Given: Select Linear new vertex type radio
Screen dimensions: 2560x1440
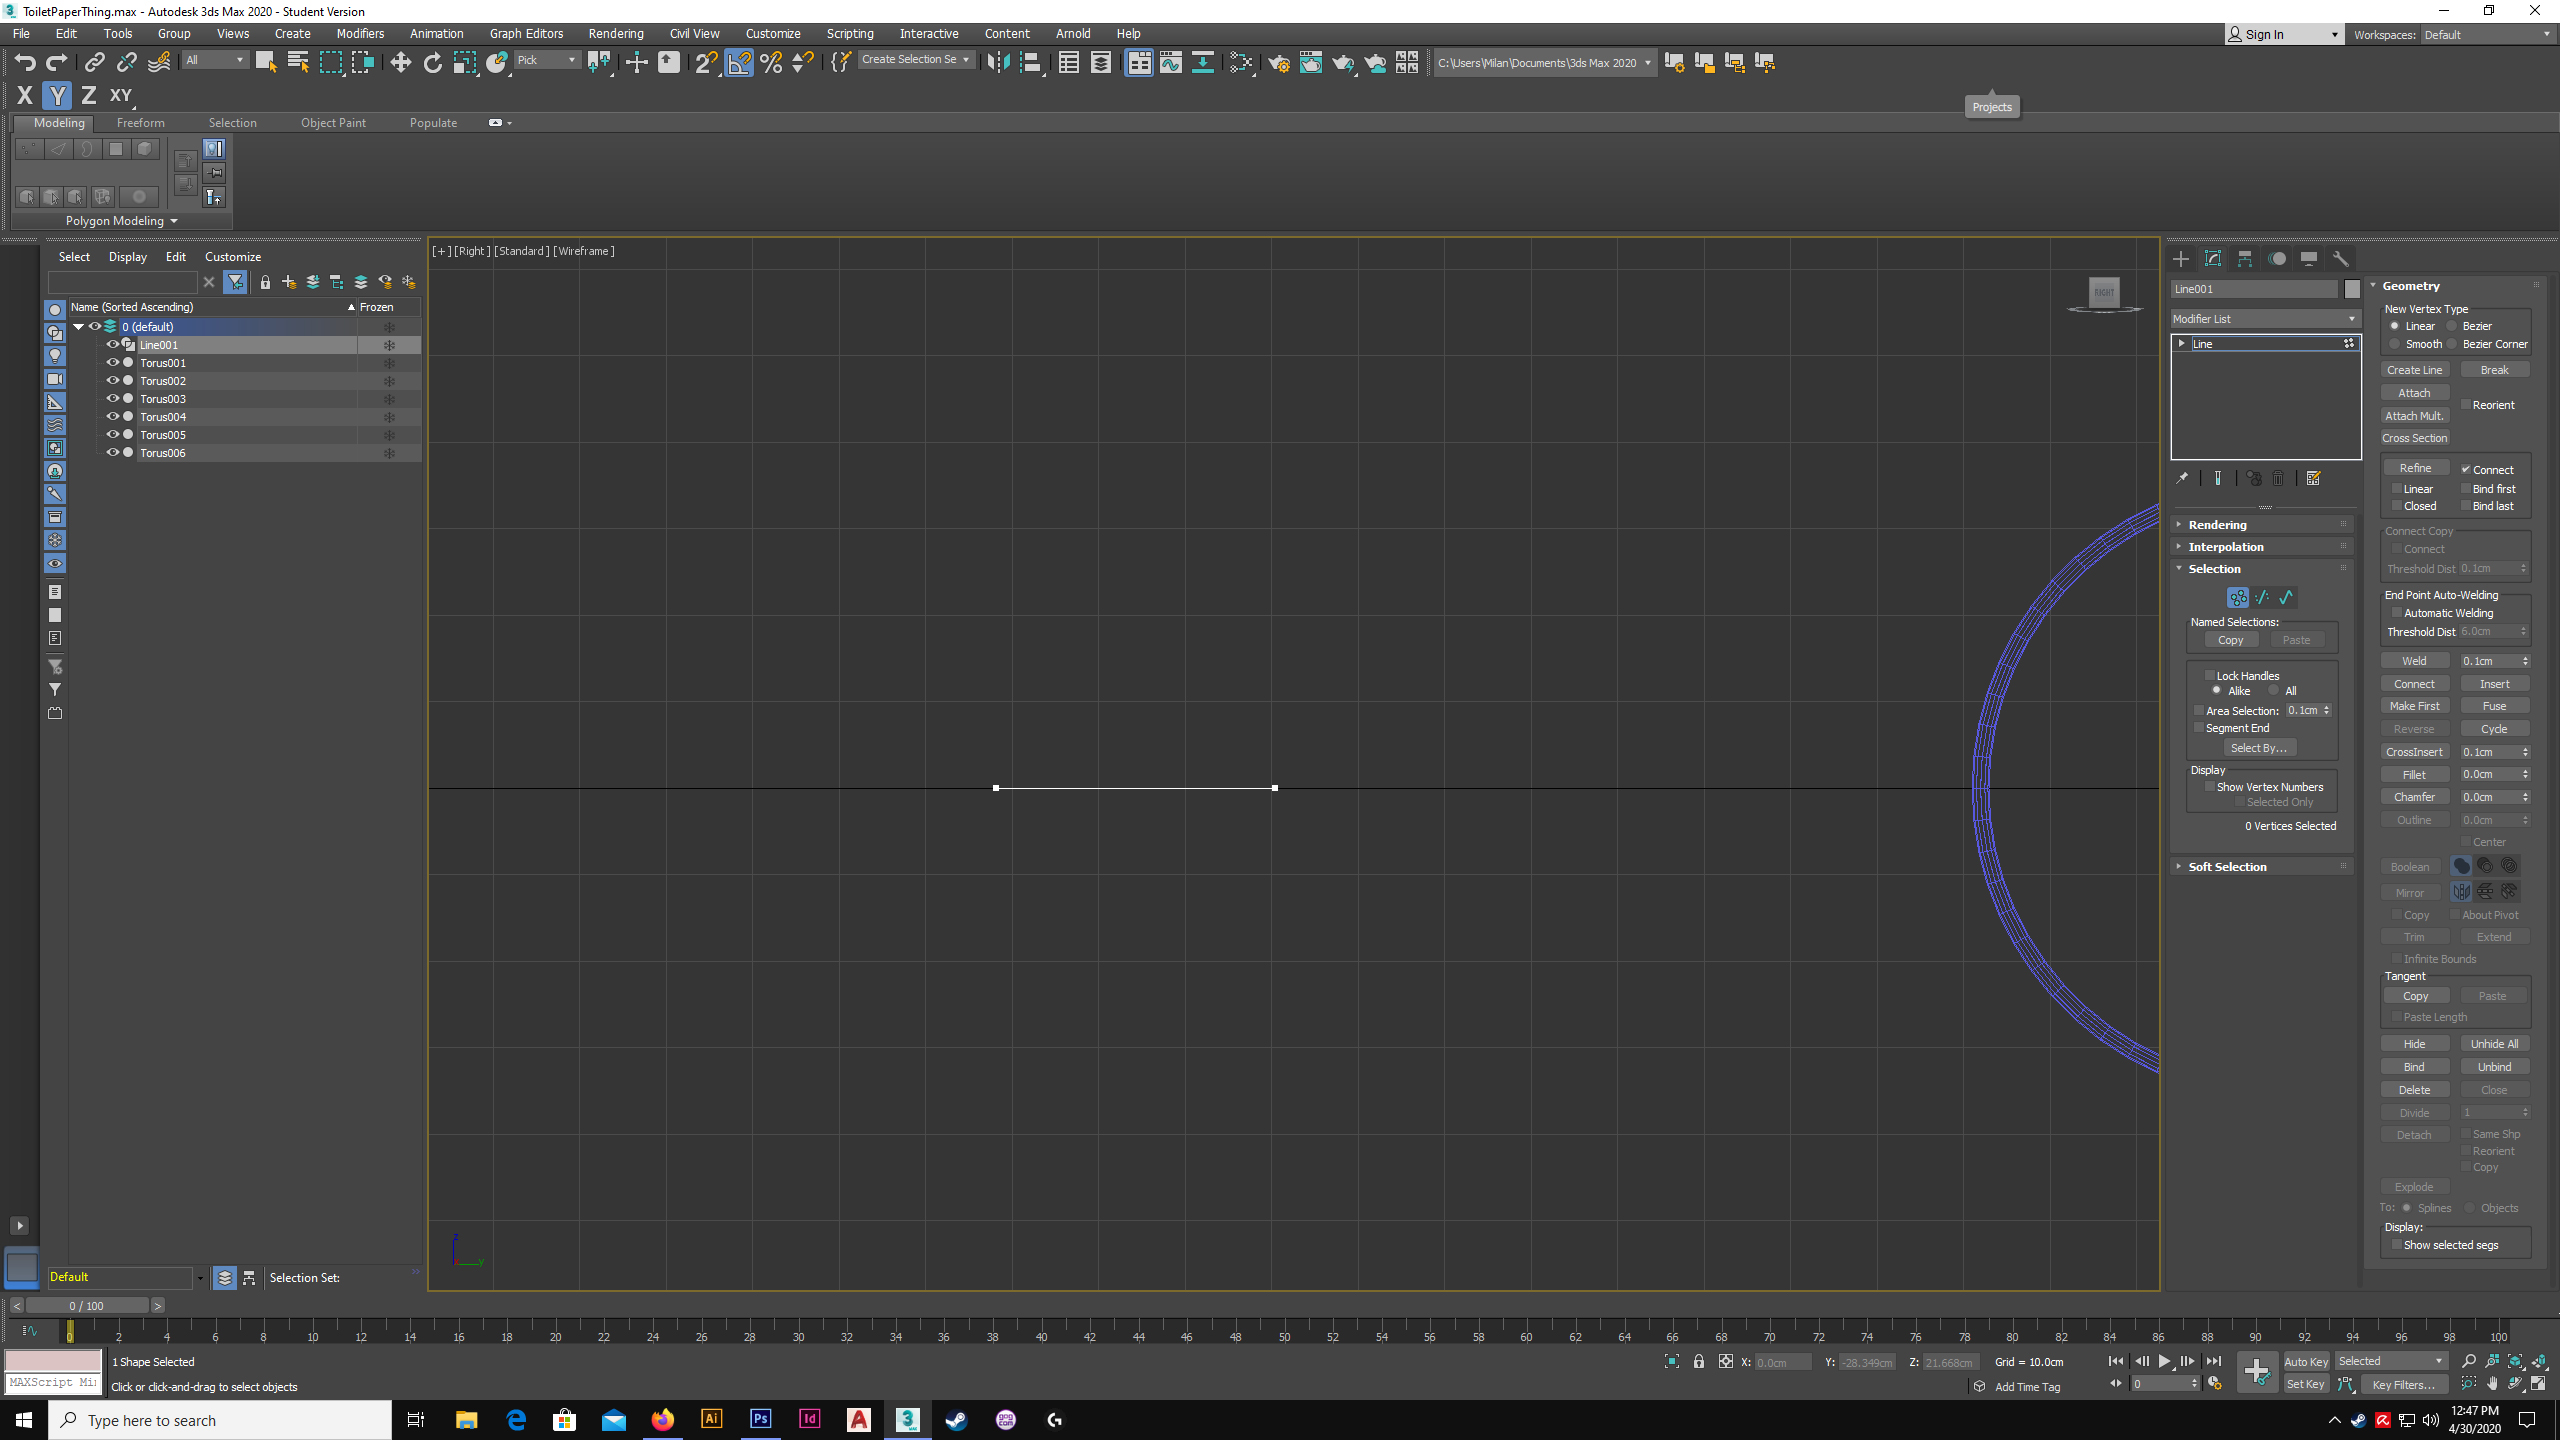Looking at the screenshot, I should point(2394,326).
